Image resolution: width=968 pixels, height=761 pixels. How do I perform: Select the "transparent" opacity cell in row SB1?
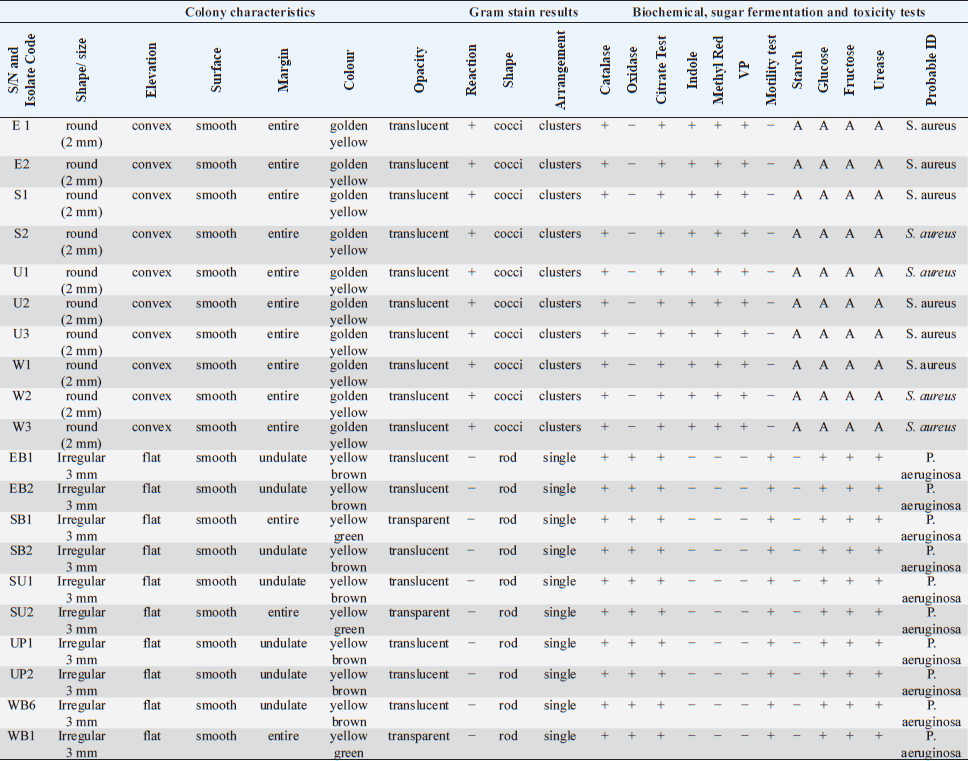419,520
